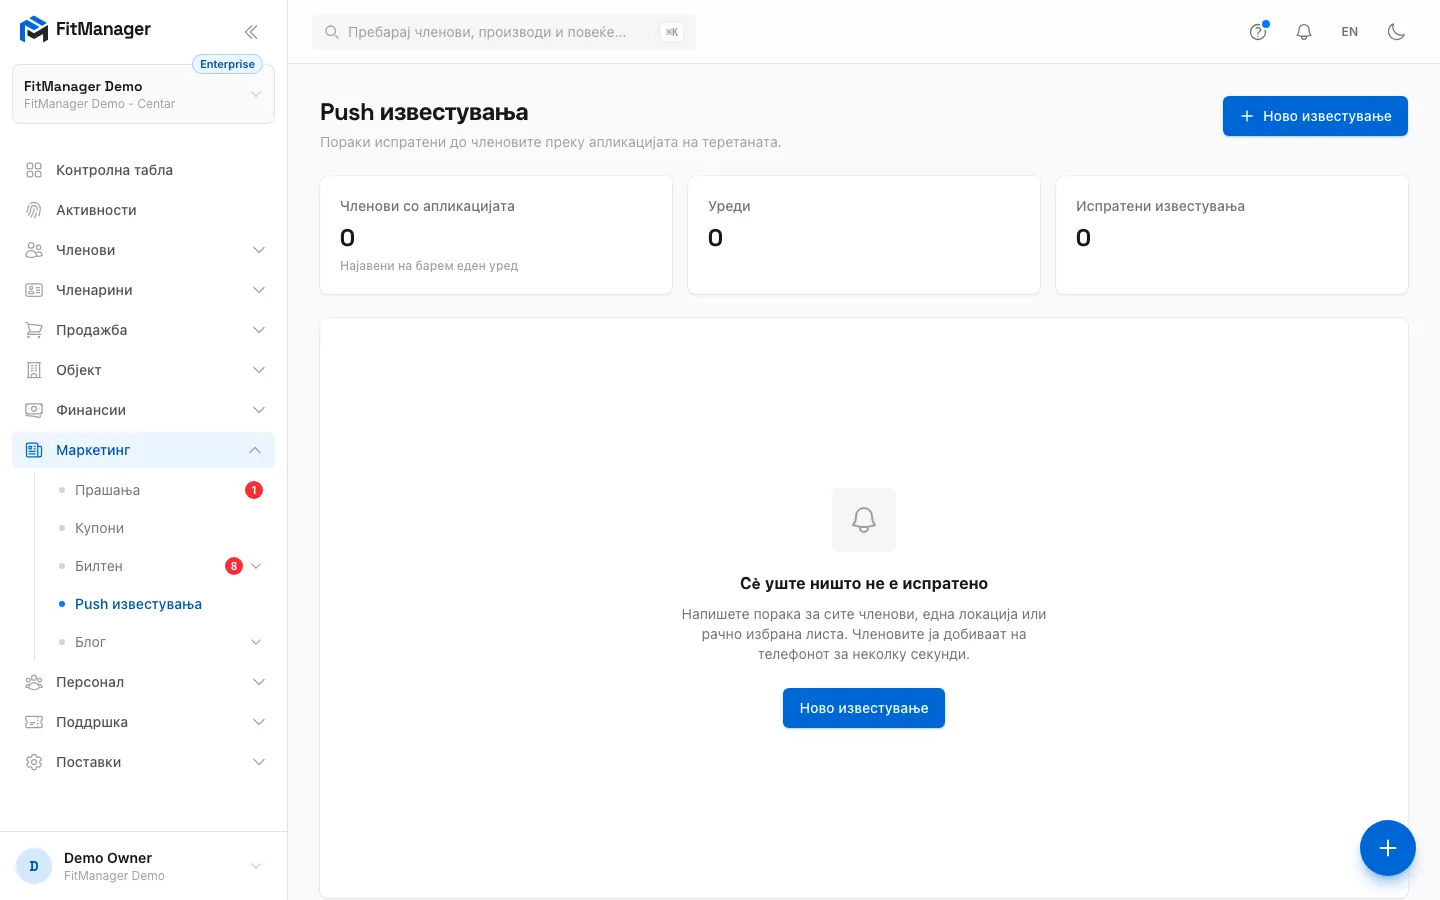Click the Персонал team icon

point(34,682)
